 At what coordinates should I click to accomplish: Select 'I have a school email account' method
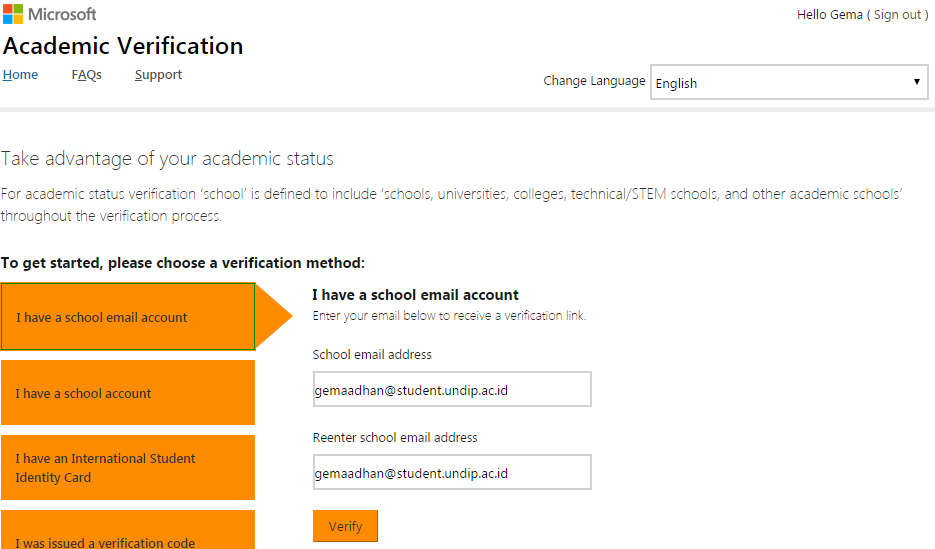(x=128, y=317)
